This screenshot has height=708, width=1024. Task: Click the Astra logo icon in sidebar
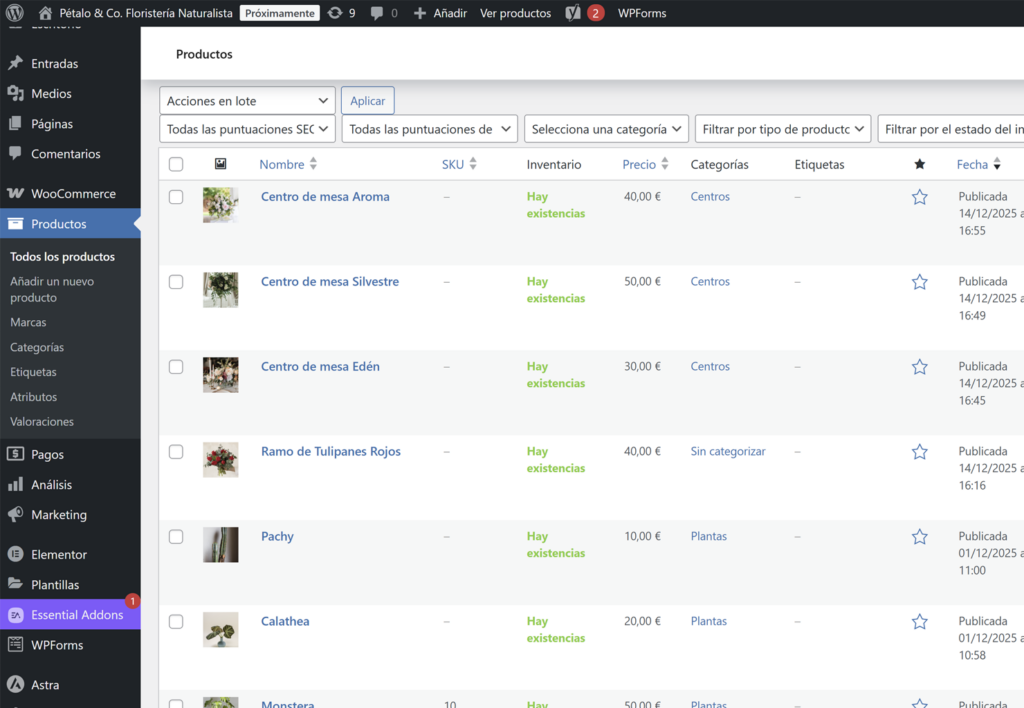pos(16,684)
